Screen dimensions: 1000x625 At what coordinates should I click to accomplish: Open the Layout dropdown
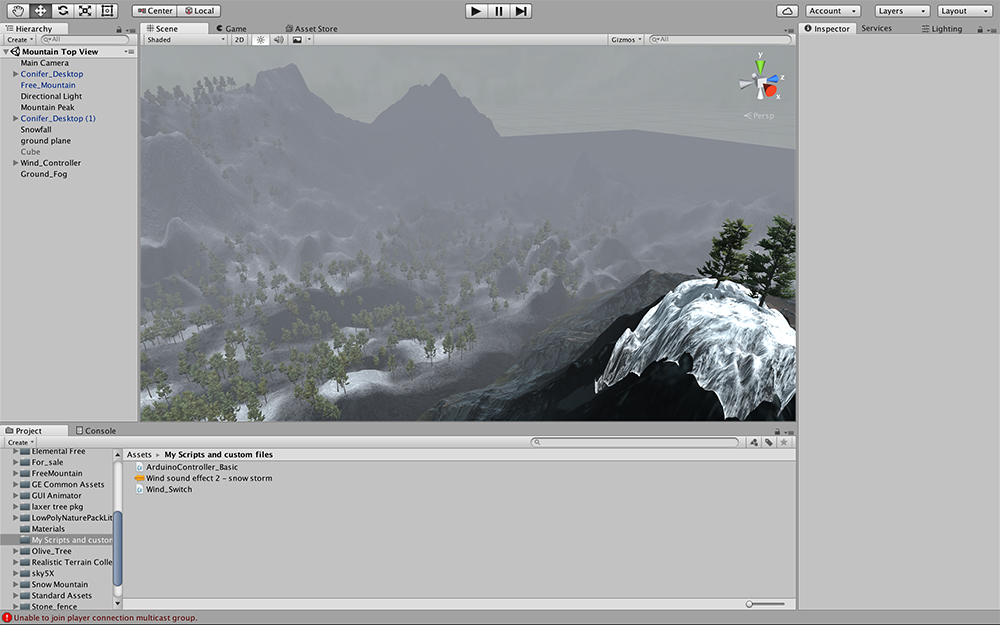tap(964, 11)
